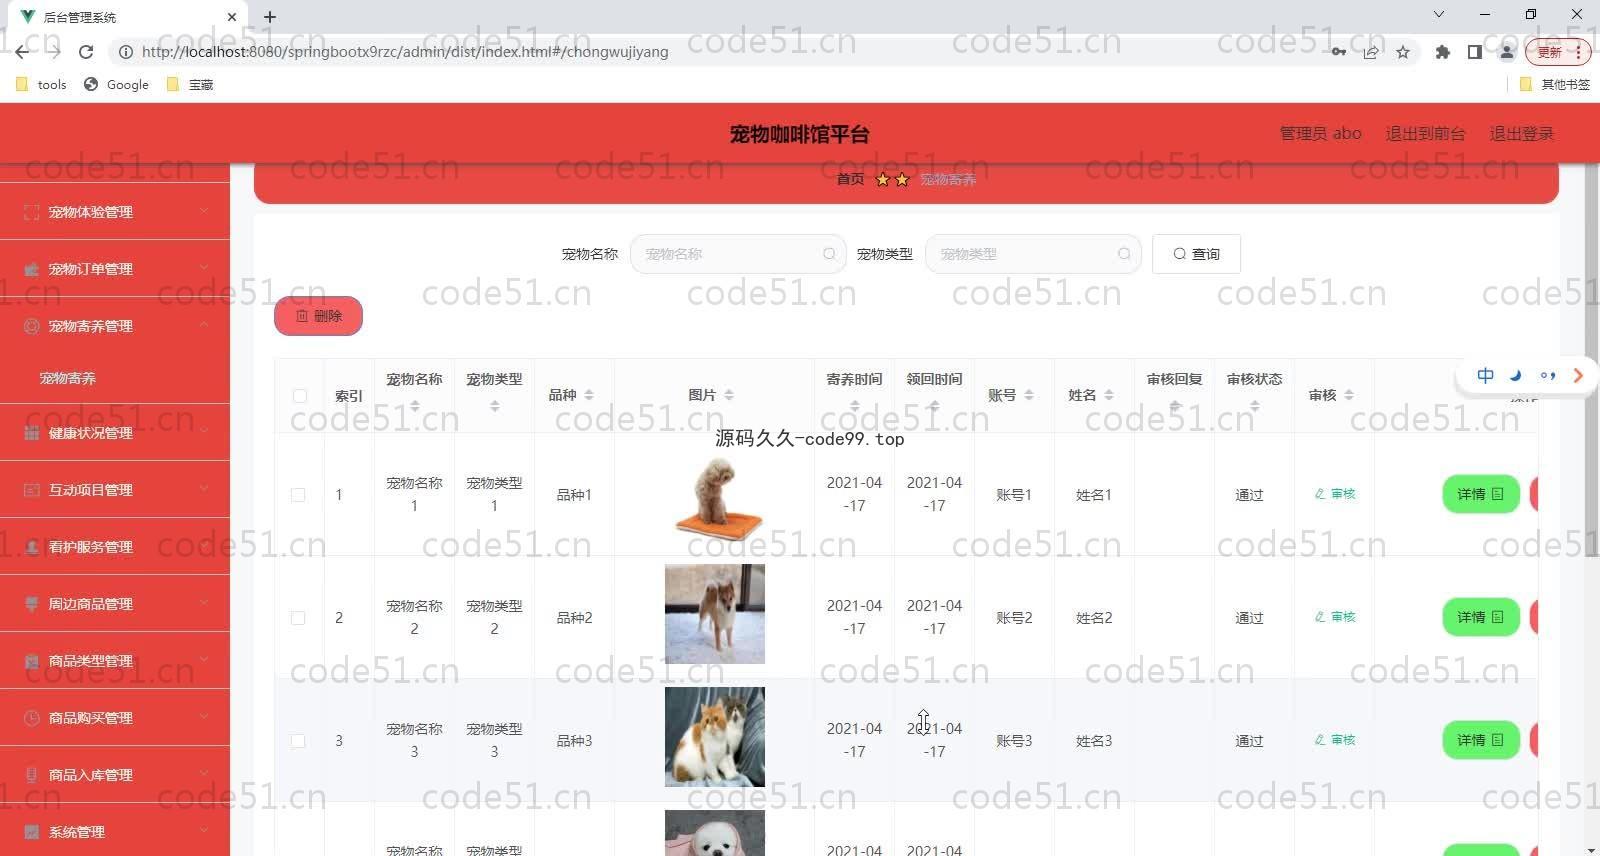Open the tab search dropdown arrow
This screenshot has width=1600, height=856.
pos(1438,15)
